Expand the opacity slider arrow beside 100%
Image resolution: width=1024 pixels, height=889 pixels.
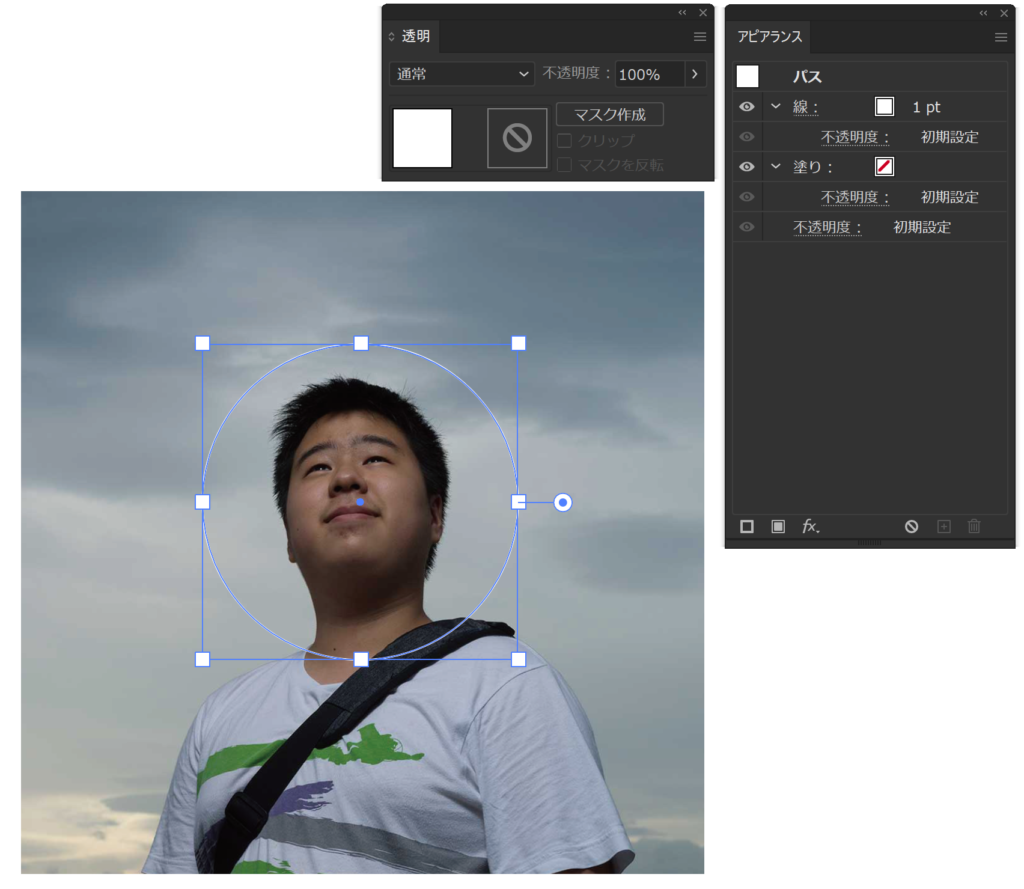(695, 74)
